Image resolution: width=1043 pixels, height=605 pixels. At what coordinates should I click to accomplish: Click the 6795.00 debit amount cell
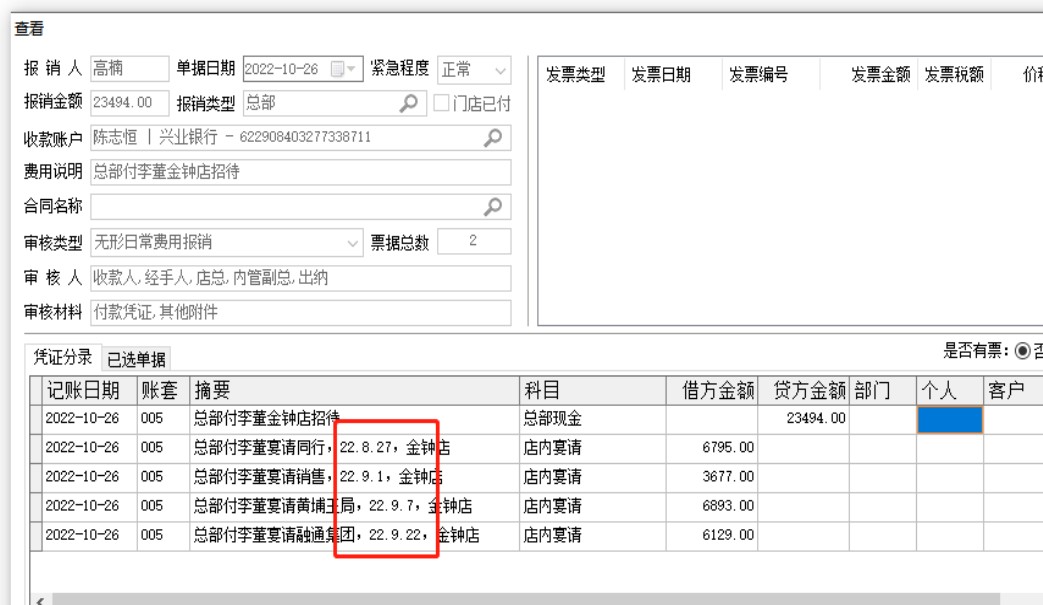coord(712,448)
